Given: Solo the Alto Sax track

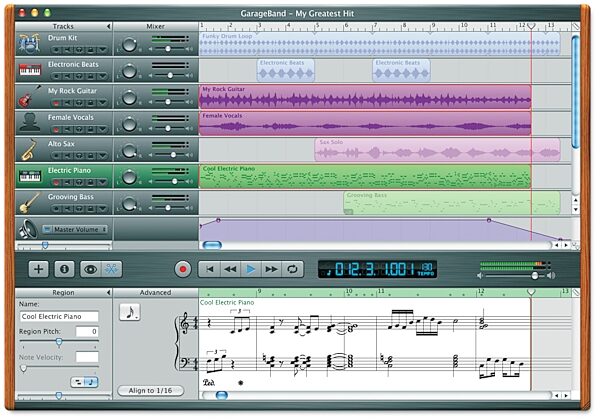Looking at the screenshot, I should tap(79, 155).
